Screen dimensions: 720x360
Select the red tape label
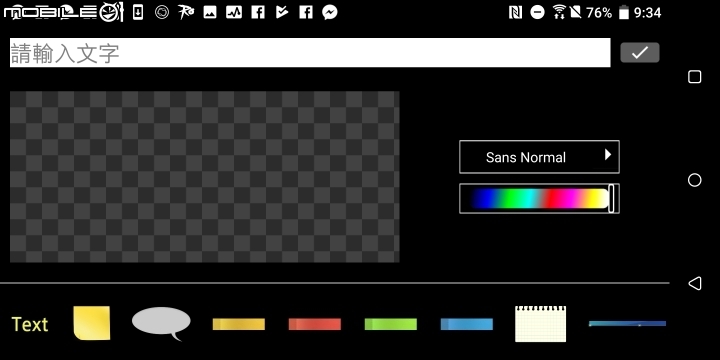(x=315, y=324)
